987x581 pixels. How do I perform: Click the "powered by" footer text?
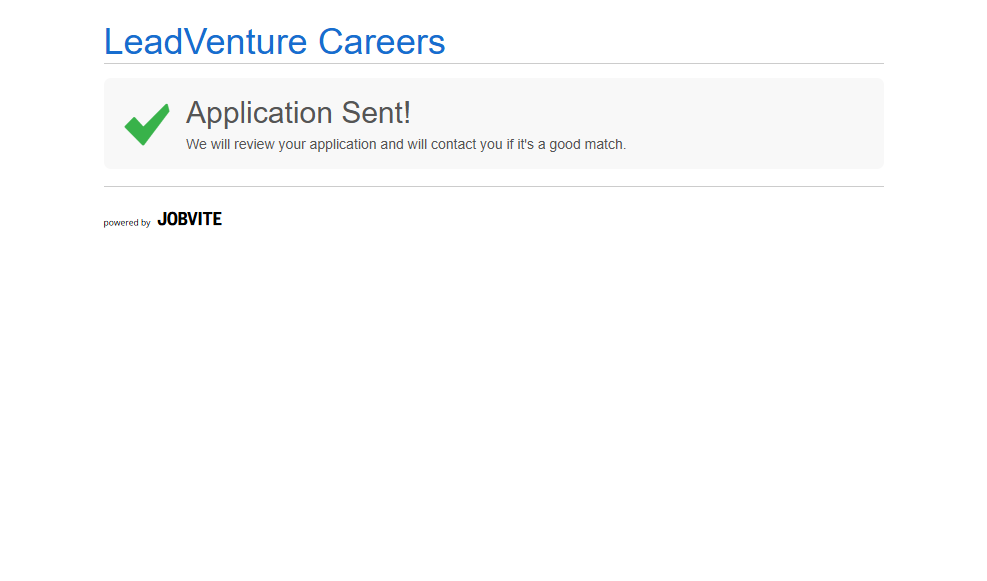tap(127, 223)
